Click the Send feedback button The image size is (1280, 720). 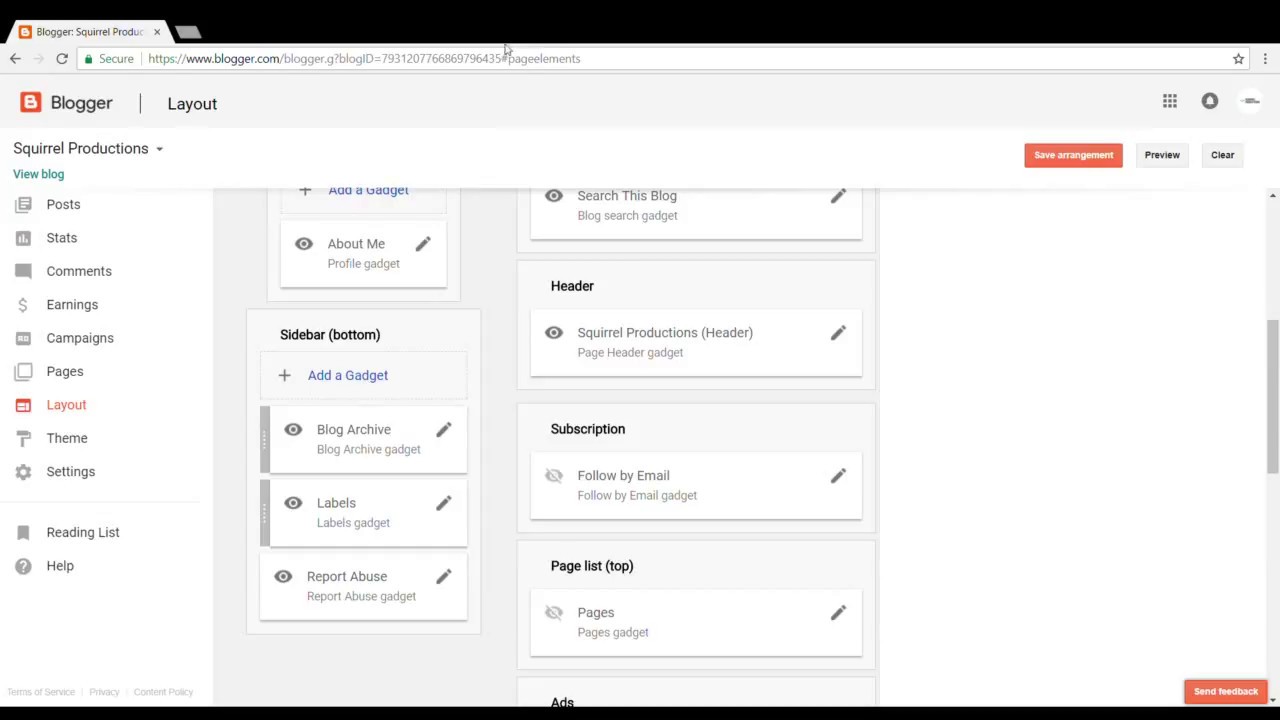(1225, 691)
